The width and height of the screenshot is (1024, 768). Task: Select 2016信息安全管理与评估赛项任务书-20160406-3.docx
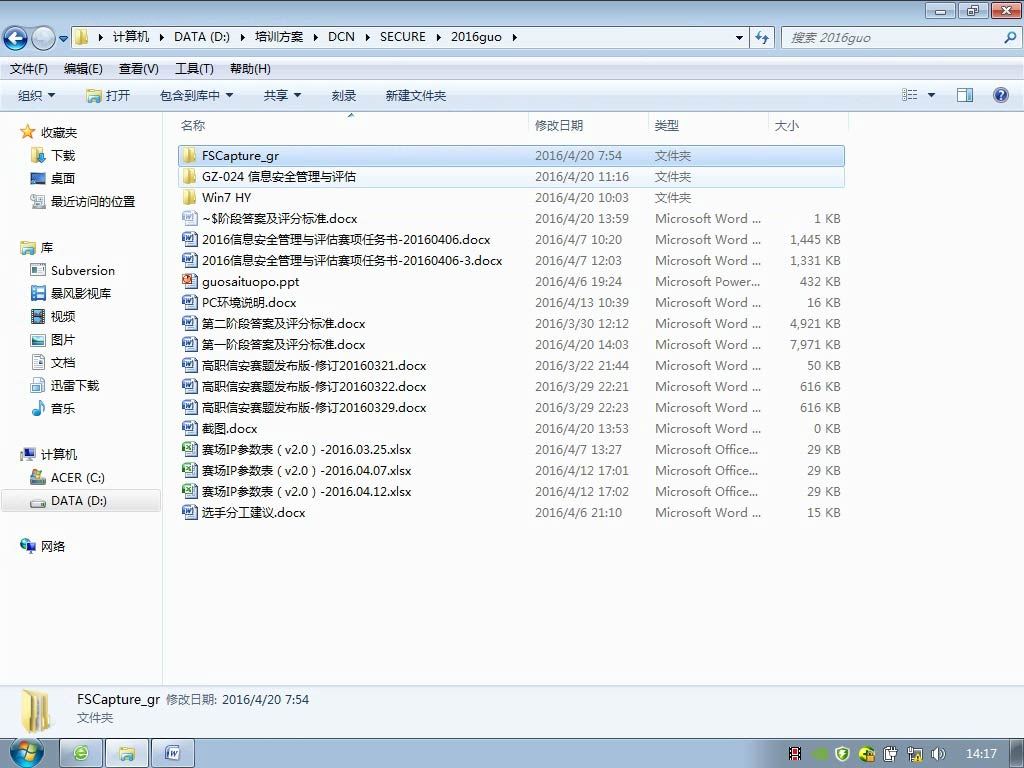tap(352, 261)
